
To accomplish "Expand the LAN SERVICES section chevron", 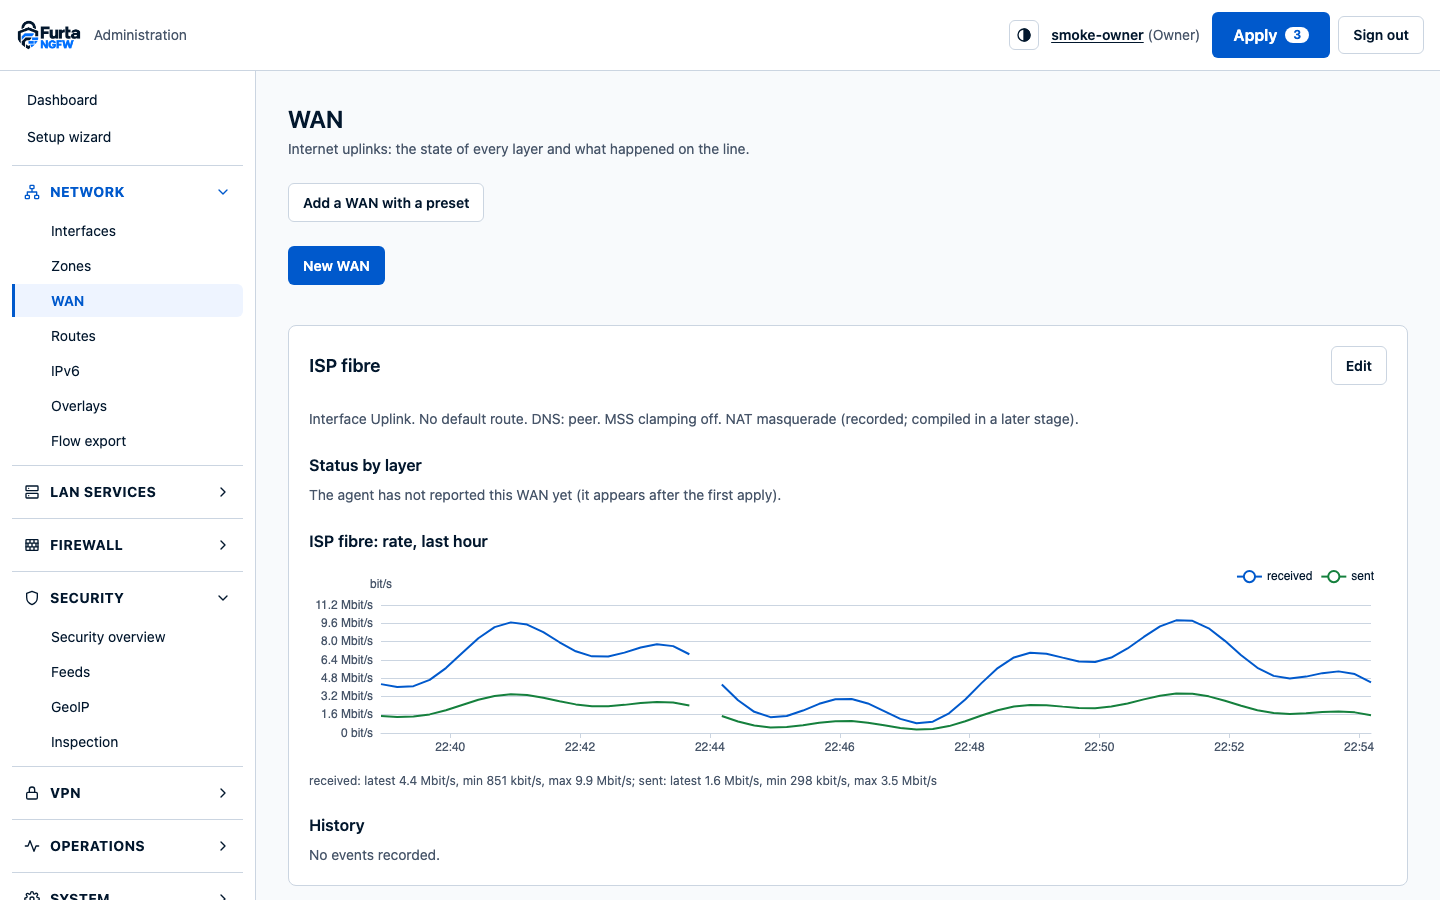I will click(223, 492).
